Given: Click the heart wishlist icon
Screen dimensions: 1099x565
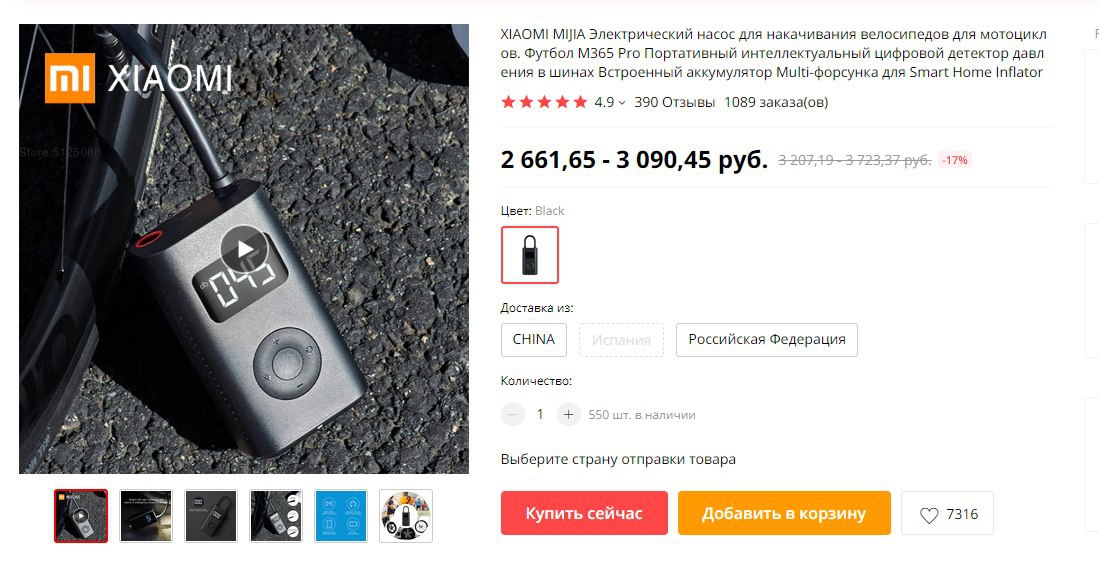Looking at the screenshot, I should tap(929, 515).
